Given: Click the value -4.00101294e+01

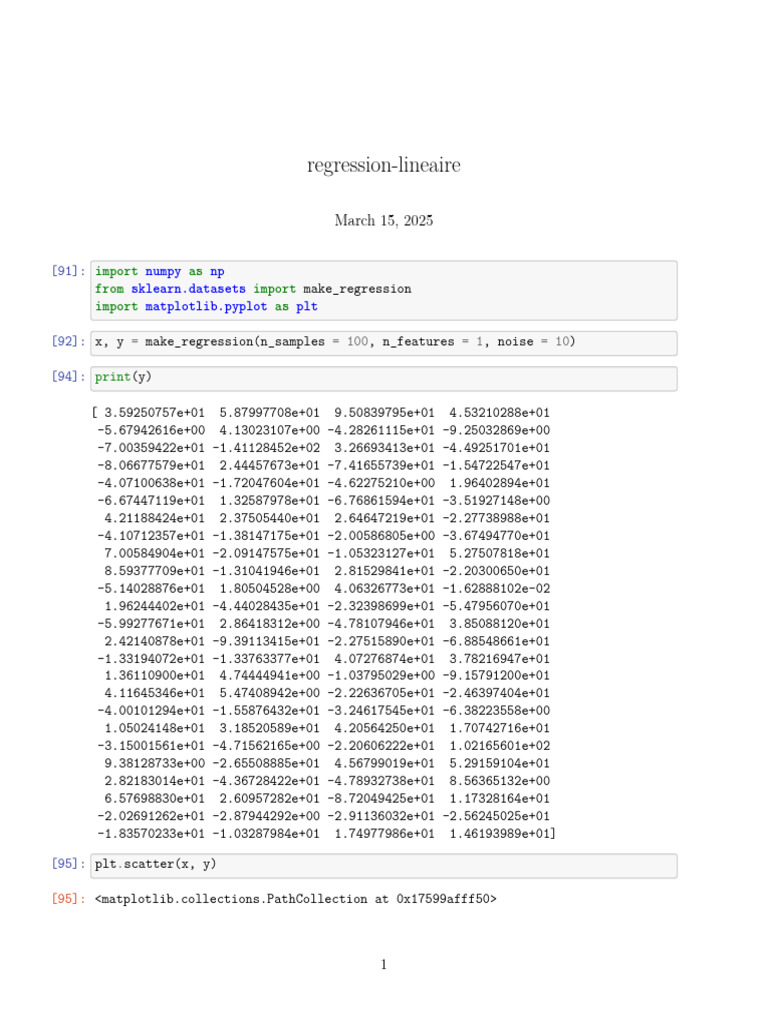Looking at the screenshot, I should (151, 711).
